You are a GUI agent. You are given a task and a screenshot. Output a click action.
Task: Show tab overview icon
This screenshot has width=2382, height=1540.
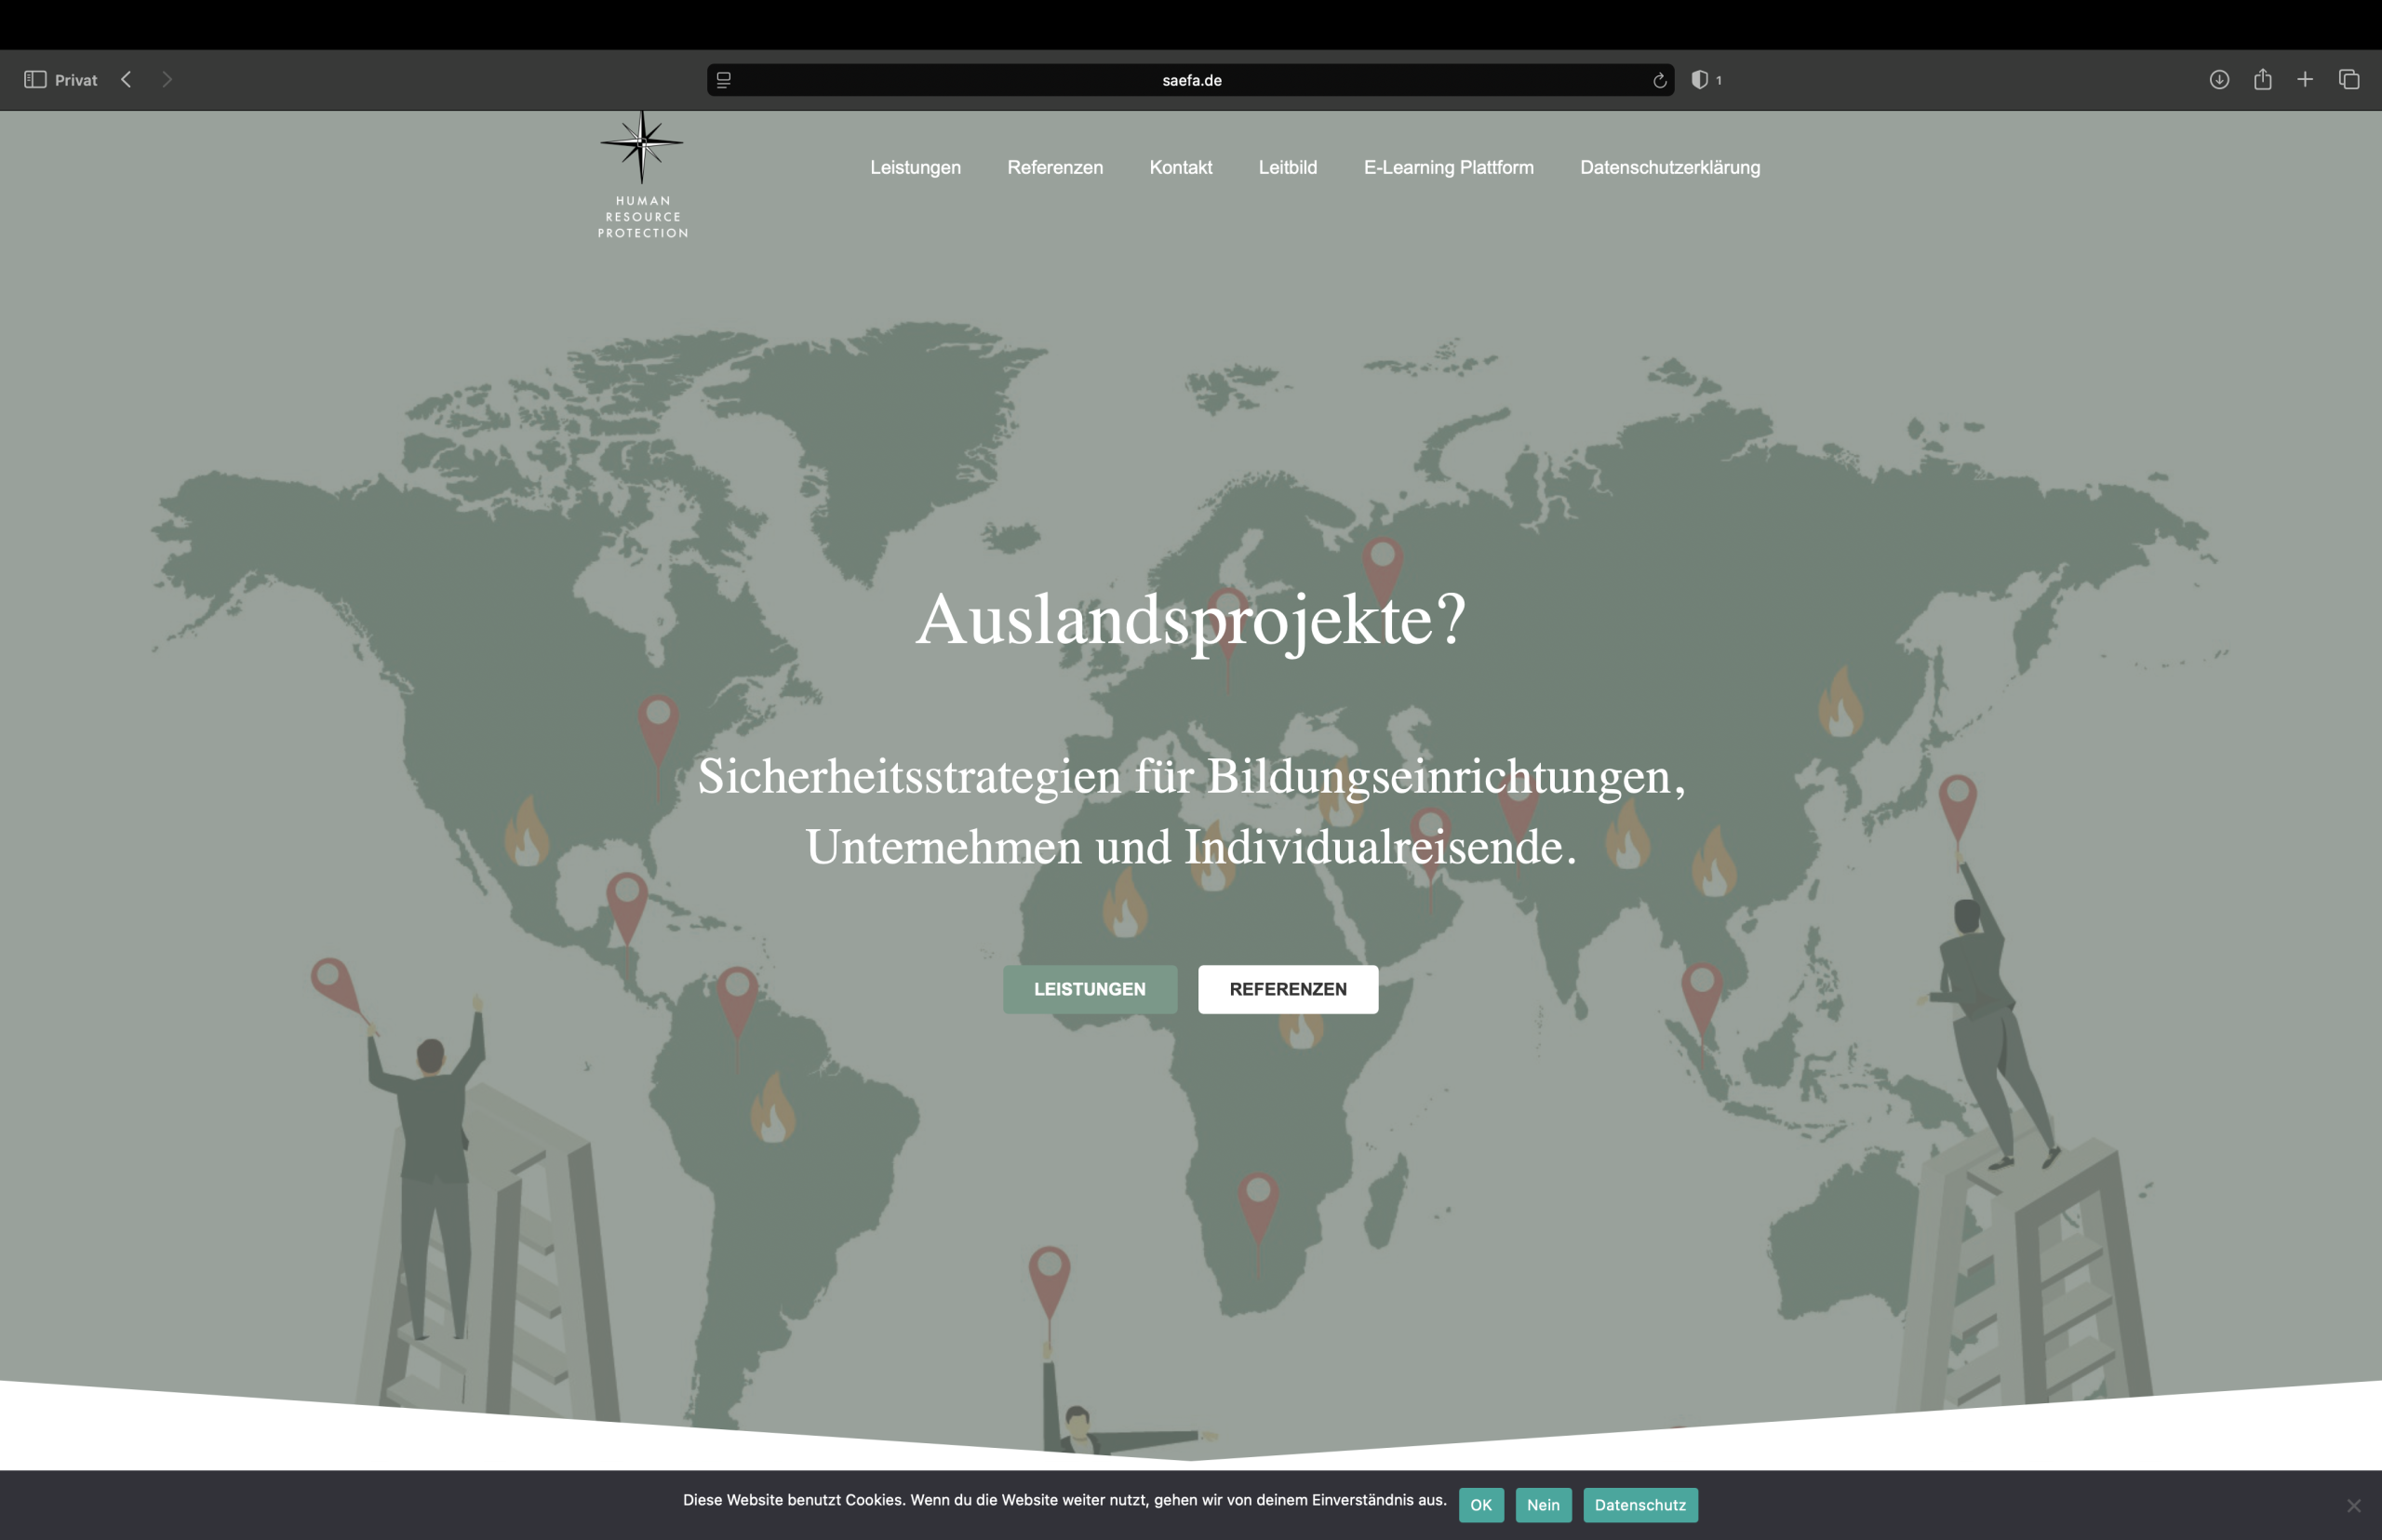[x=2349, y=80]
